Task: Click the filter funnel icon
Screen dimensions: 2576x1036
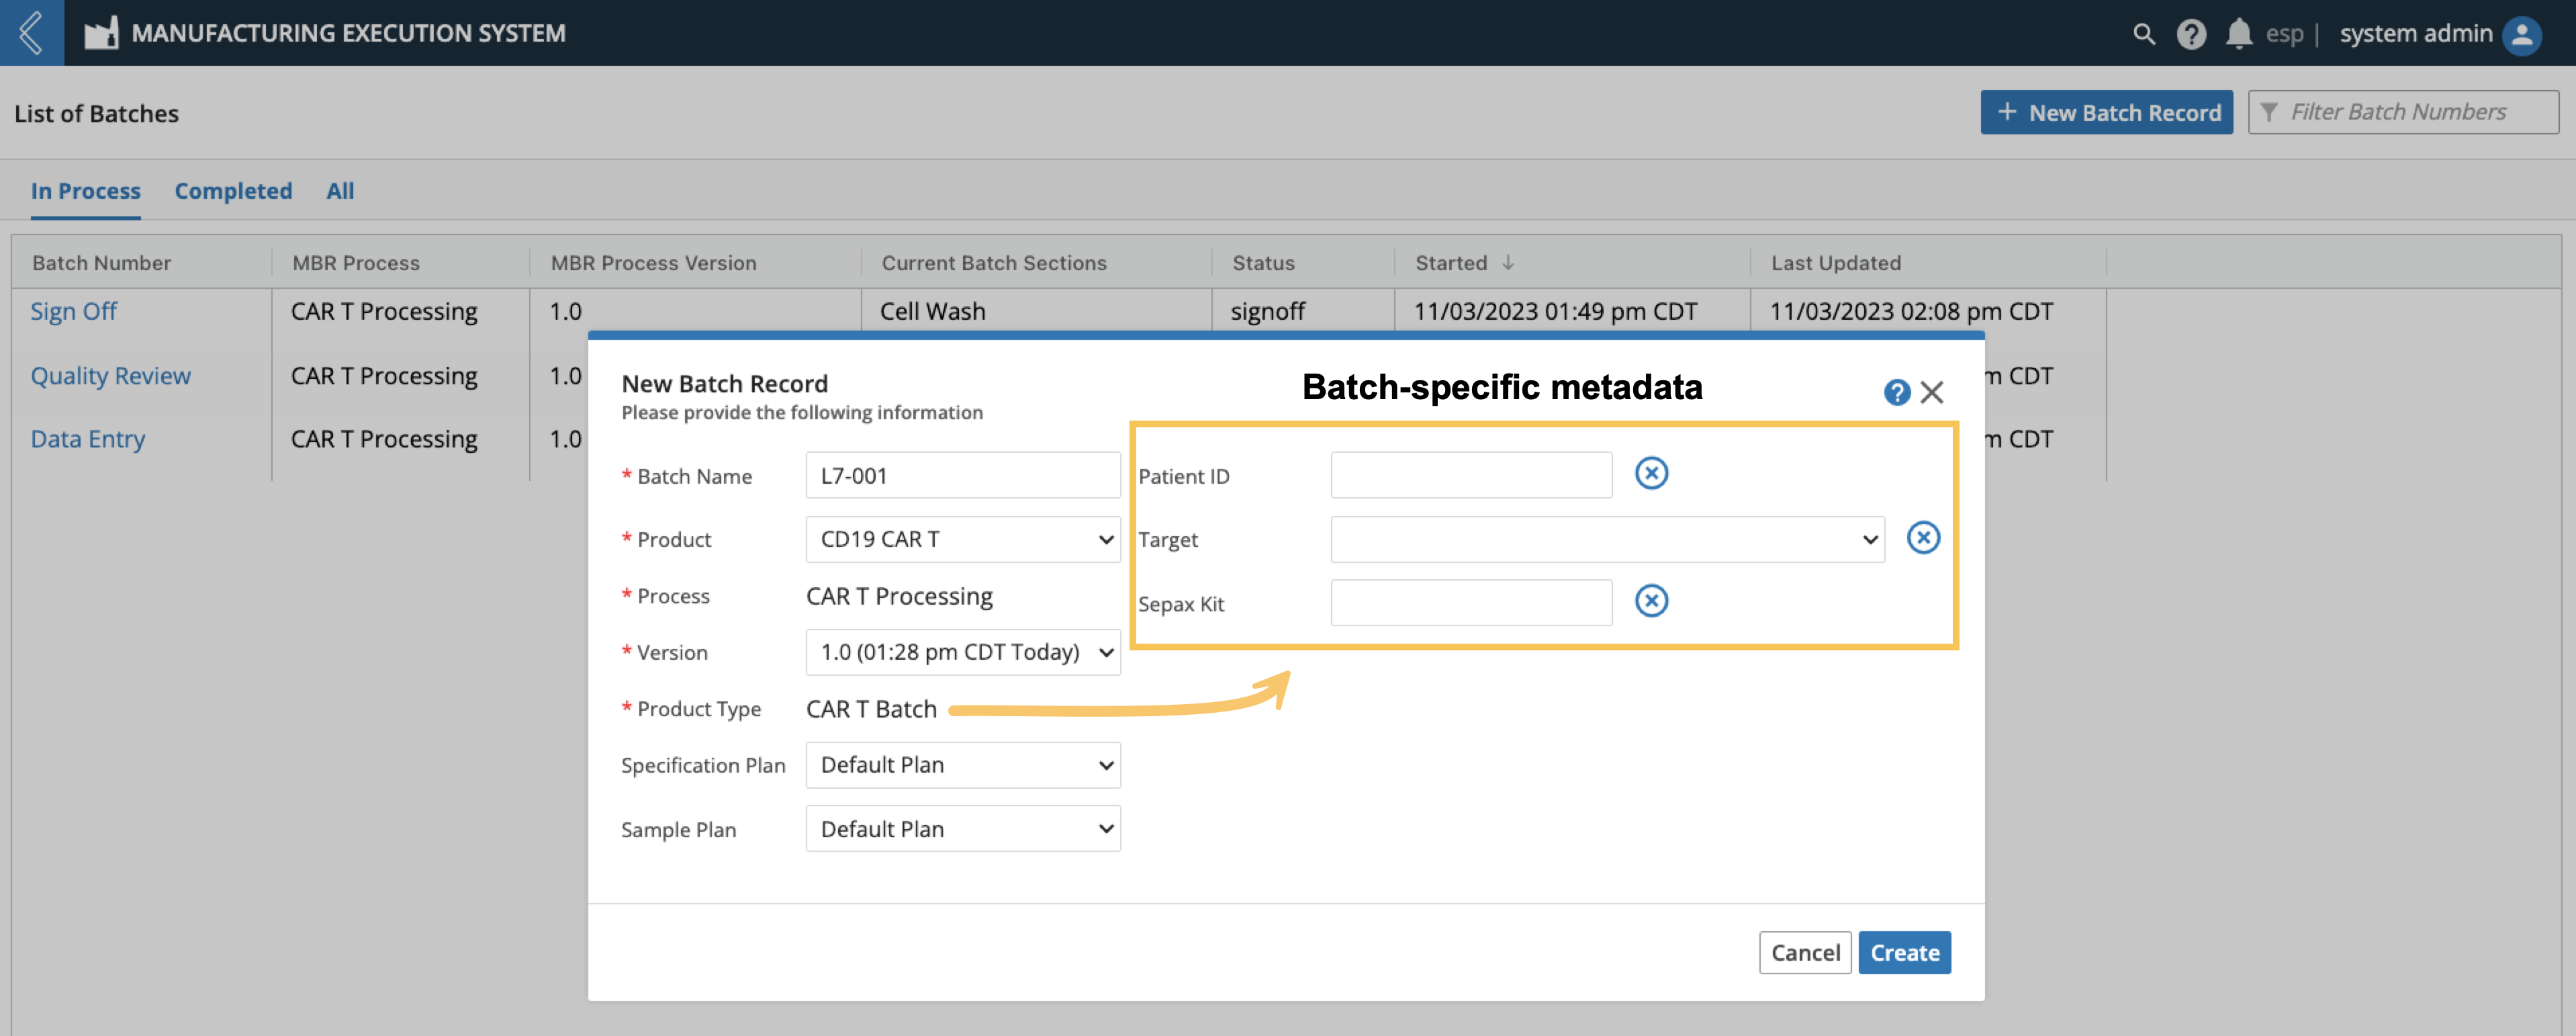Action: click(2268, 112)
